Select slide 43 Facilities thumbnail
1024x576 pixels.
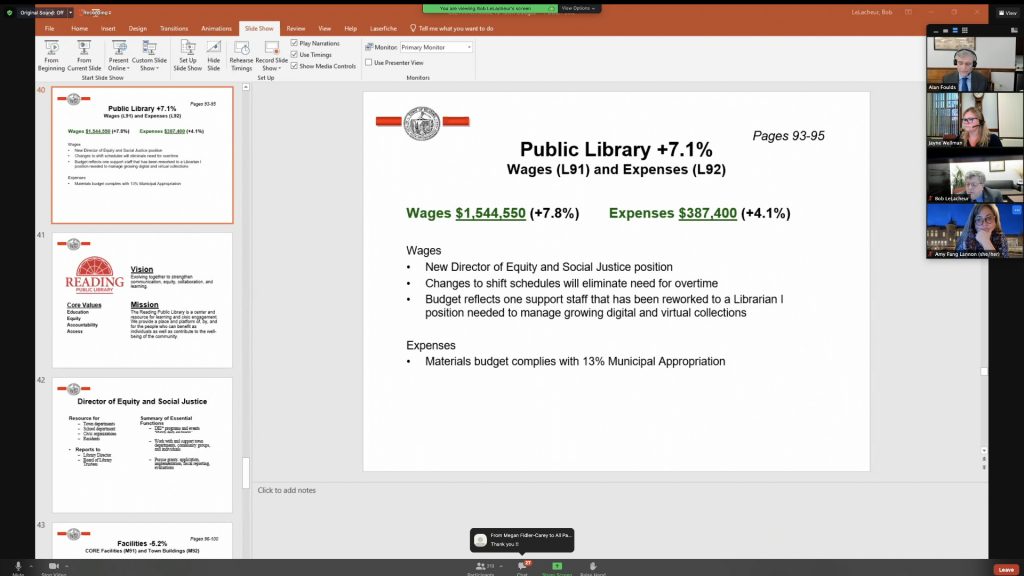[142, 541]
